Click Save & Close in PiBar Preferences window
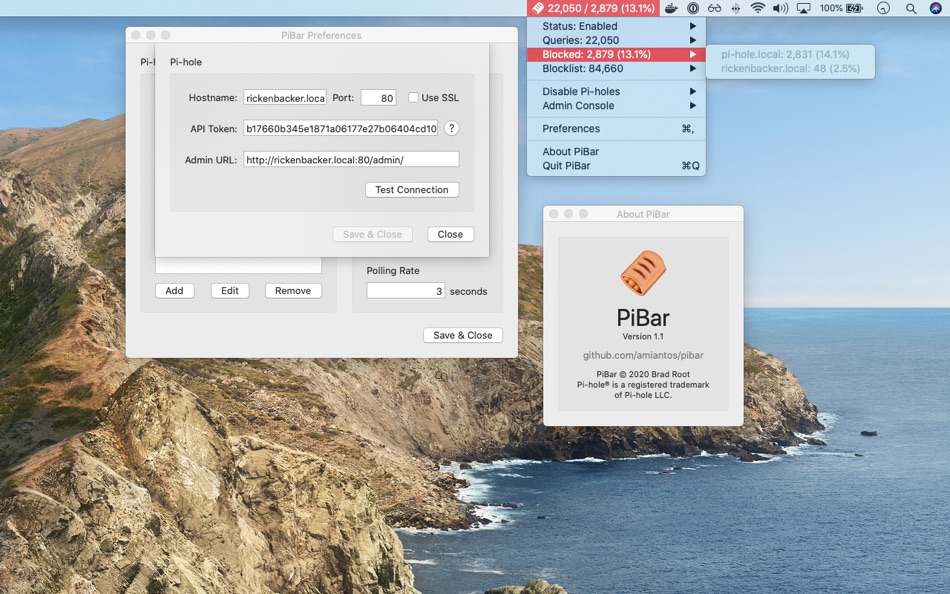 [463, 335]
